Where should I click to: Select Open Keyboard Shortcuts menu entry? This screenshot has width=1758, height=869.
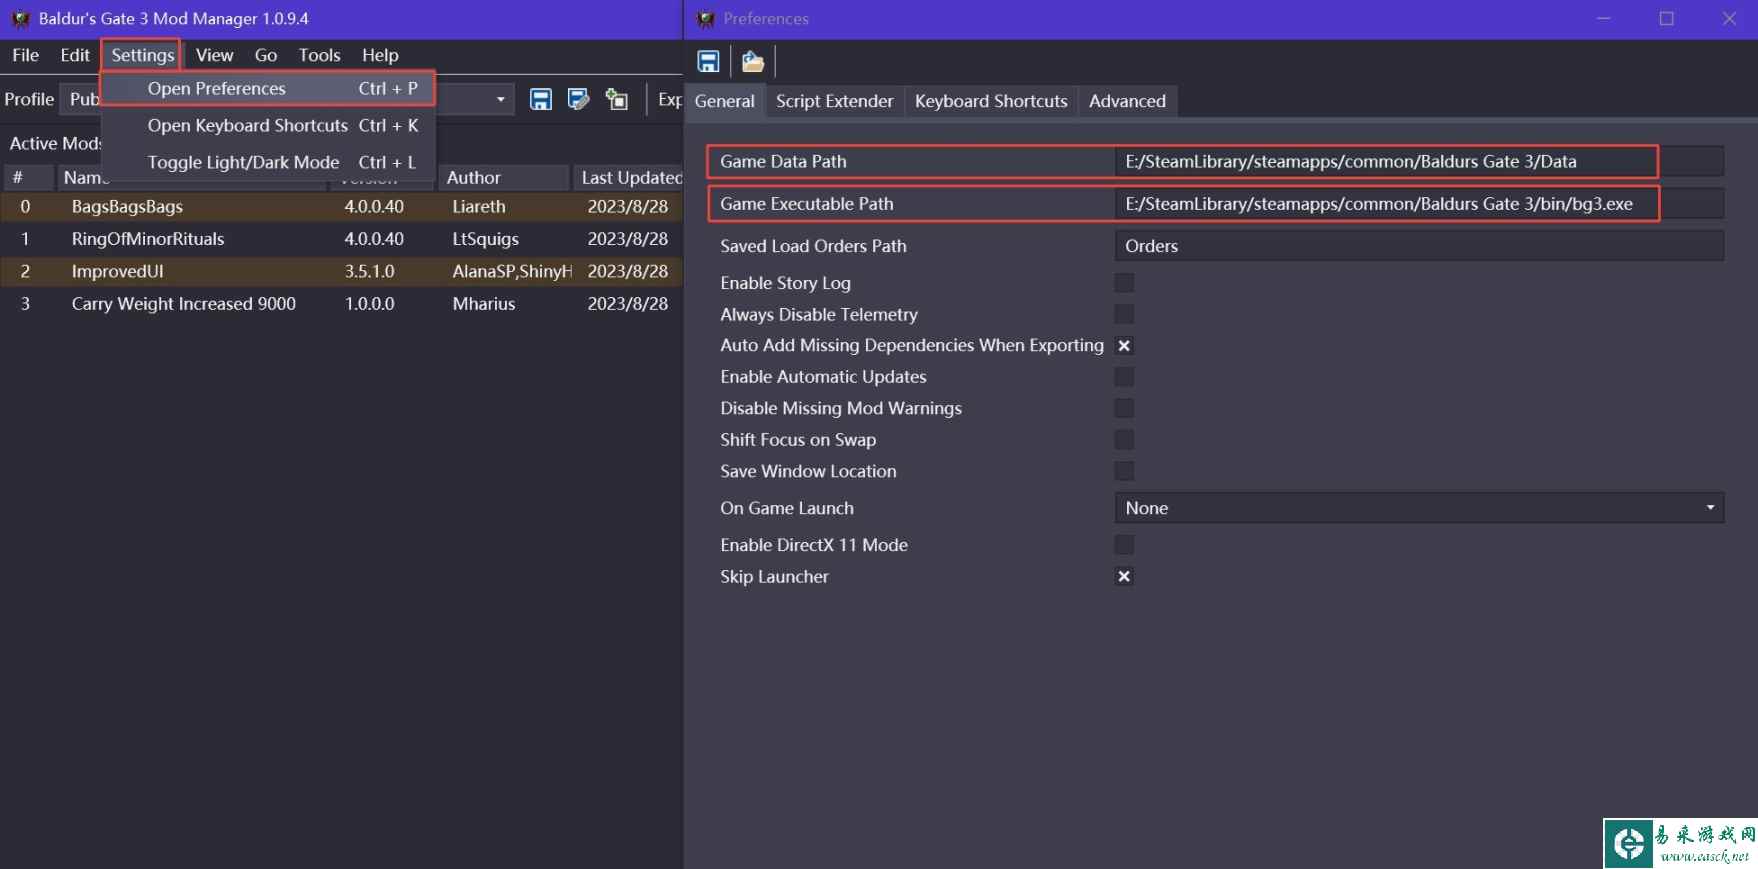(268, 125)
